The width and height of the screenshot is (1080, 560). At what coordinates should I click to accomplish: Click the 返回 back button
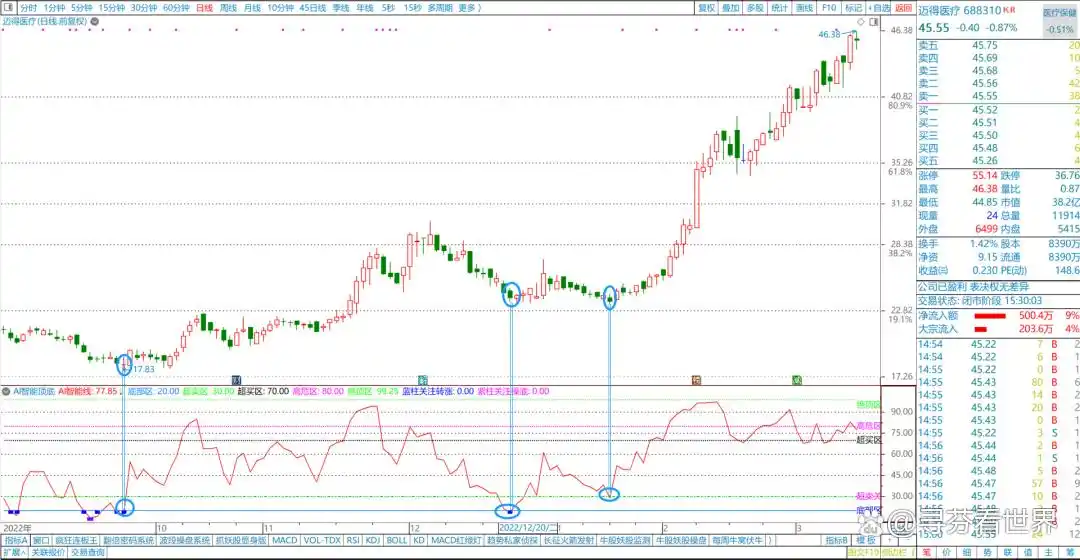pyautogui.click(x=903, y=7)
